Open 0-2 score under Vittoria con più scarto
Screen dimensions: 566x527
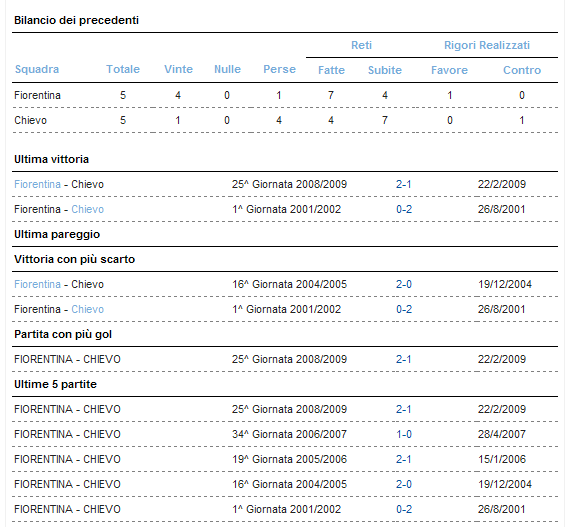(404, 309)
